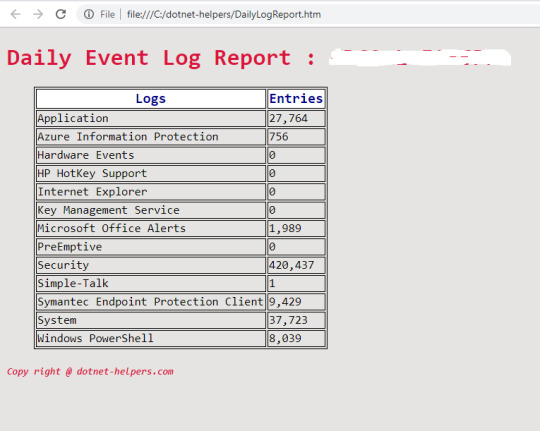Viewport: 540px width, 431px height.
Task: Click the Entries column header
Action: (x=296, y=99)
